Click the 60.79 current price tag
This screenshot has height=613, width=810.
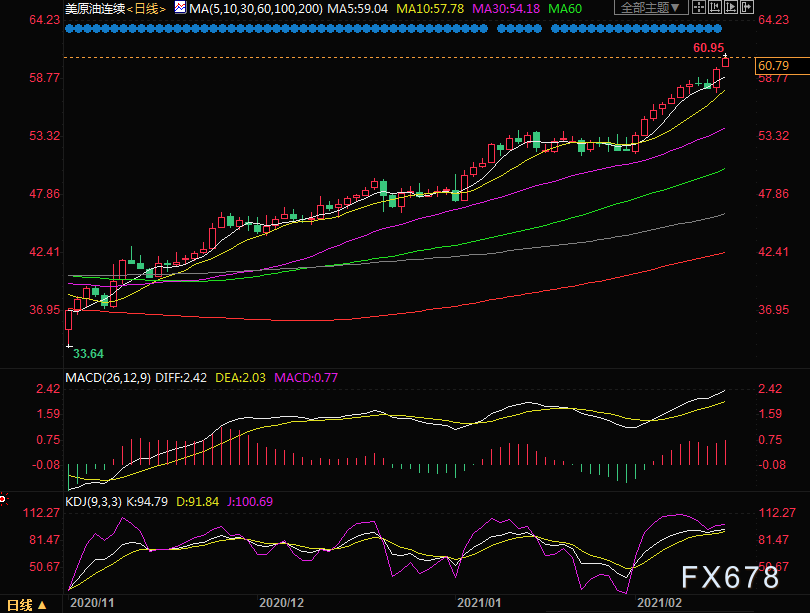[x=782, y=66]
